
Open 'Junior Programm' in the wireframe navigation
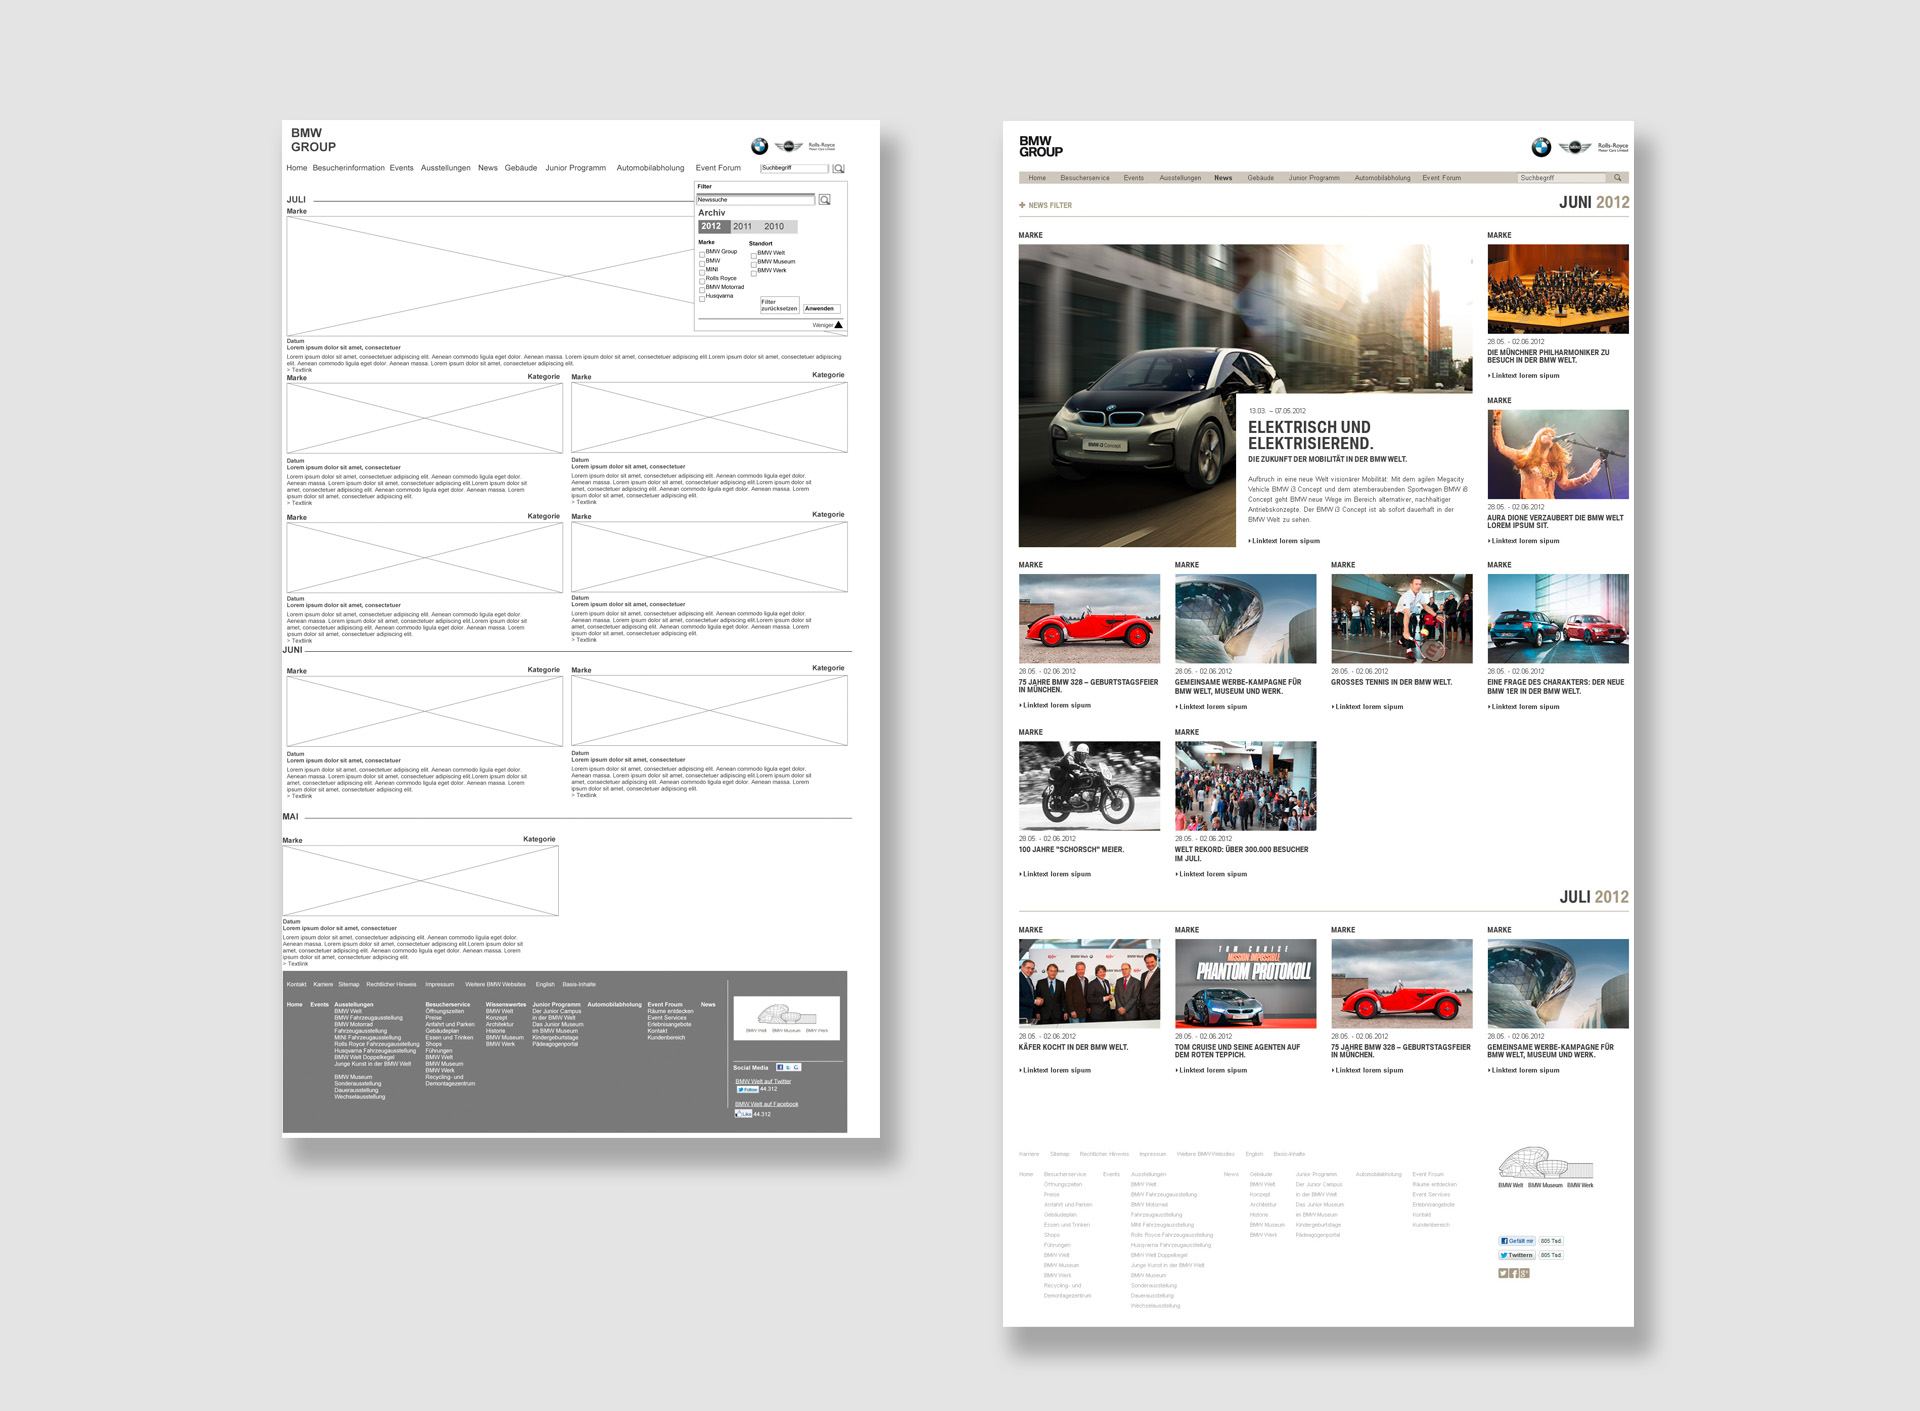point(575,168)
